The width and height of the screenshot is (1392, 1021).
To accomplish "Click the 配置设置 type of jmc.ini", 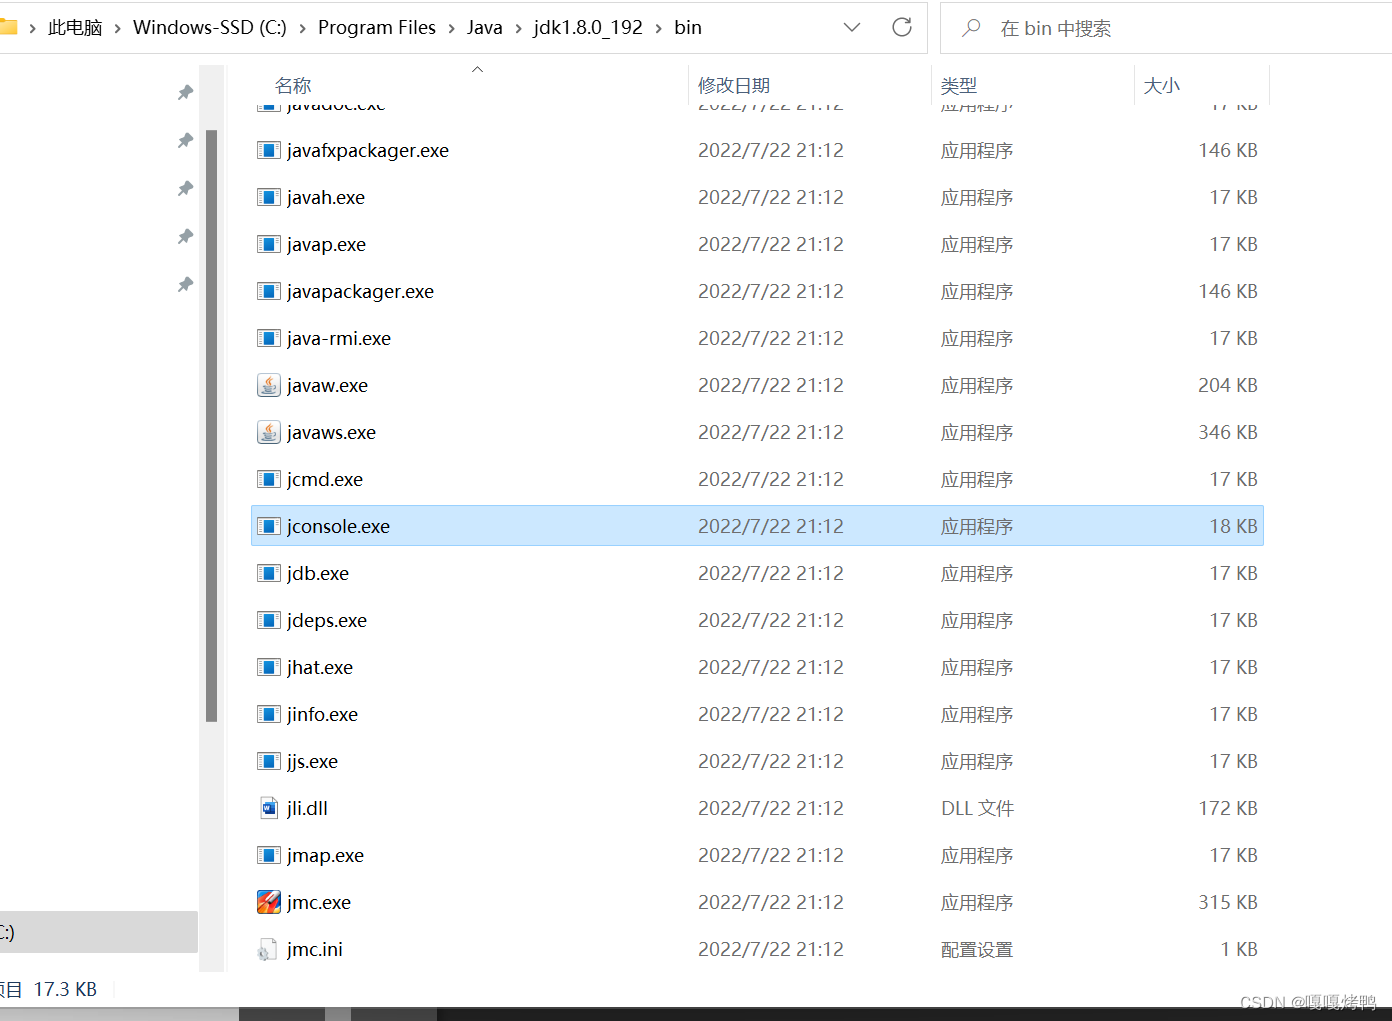I will pos(977,949).
